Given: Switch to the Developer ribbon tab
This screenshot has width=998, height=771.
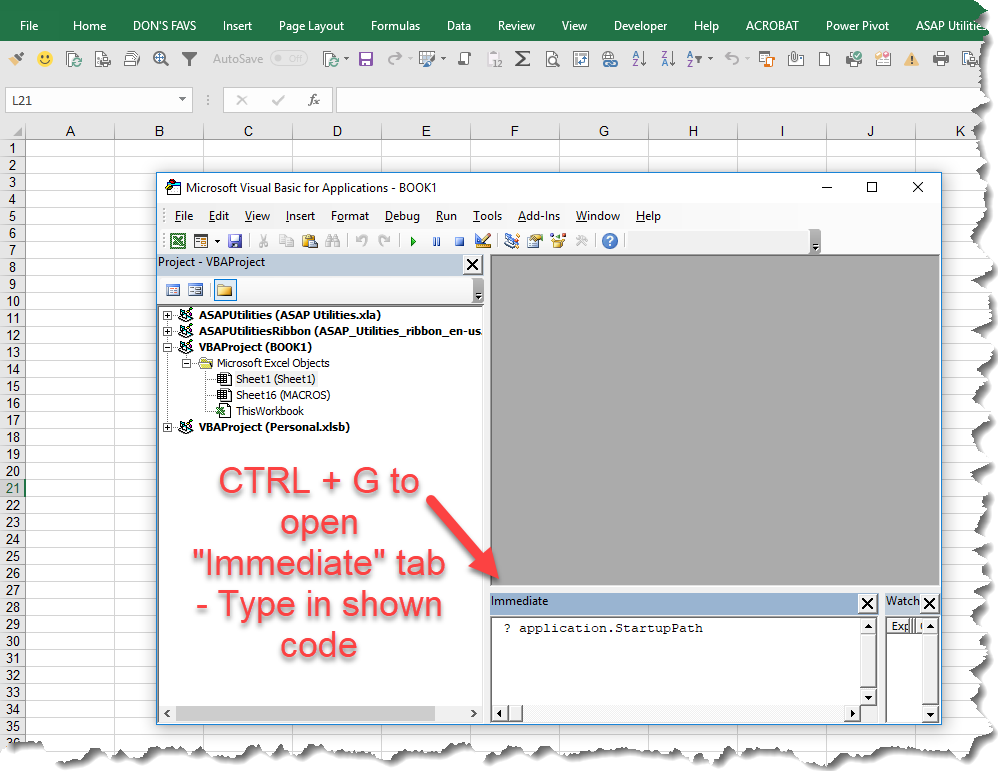Looking at the screenshot, I should [x=640, y=26].
